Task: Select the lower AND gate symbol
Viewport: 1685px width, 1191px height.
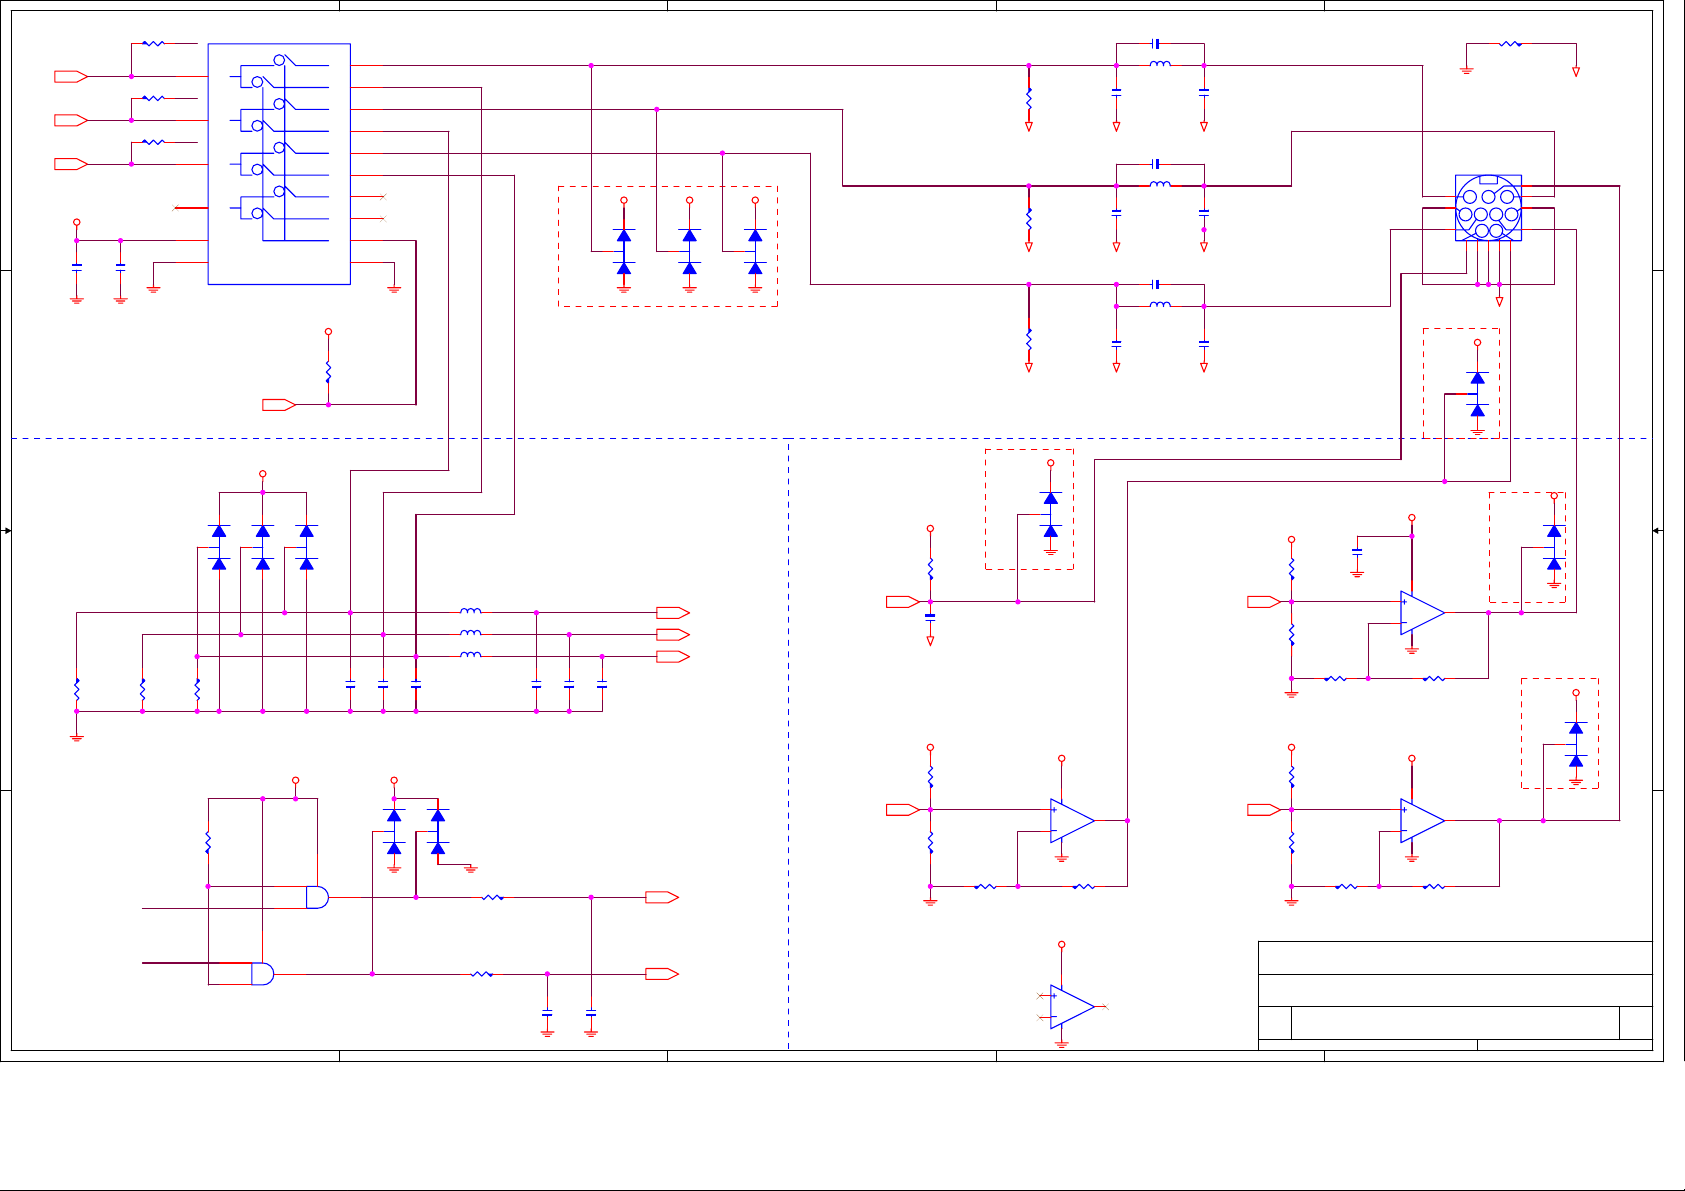Action: 262,973
